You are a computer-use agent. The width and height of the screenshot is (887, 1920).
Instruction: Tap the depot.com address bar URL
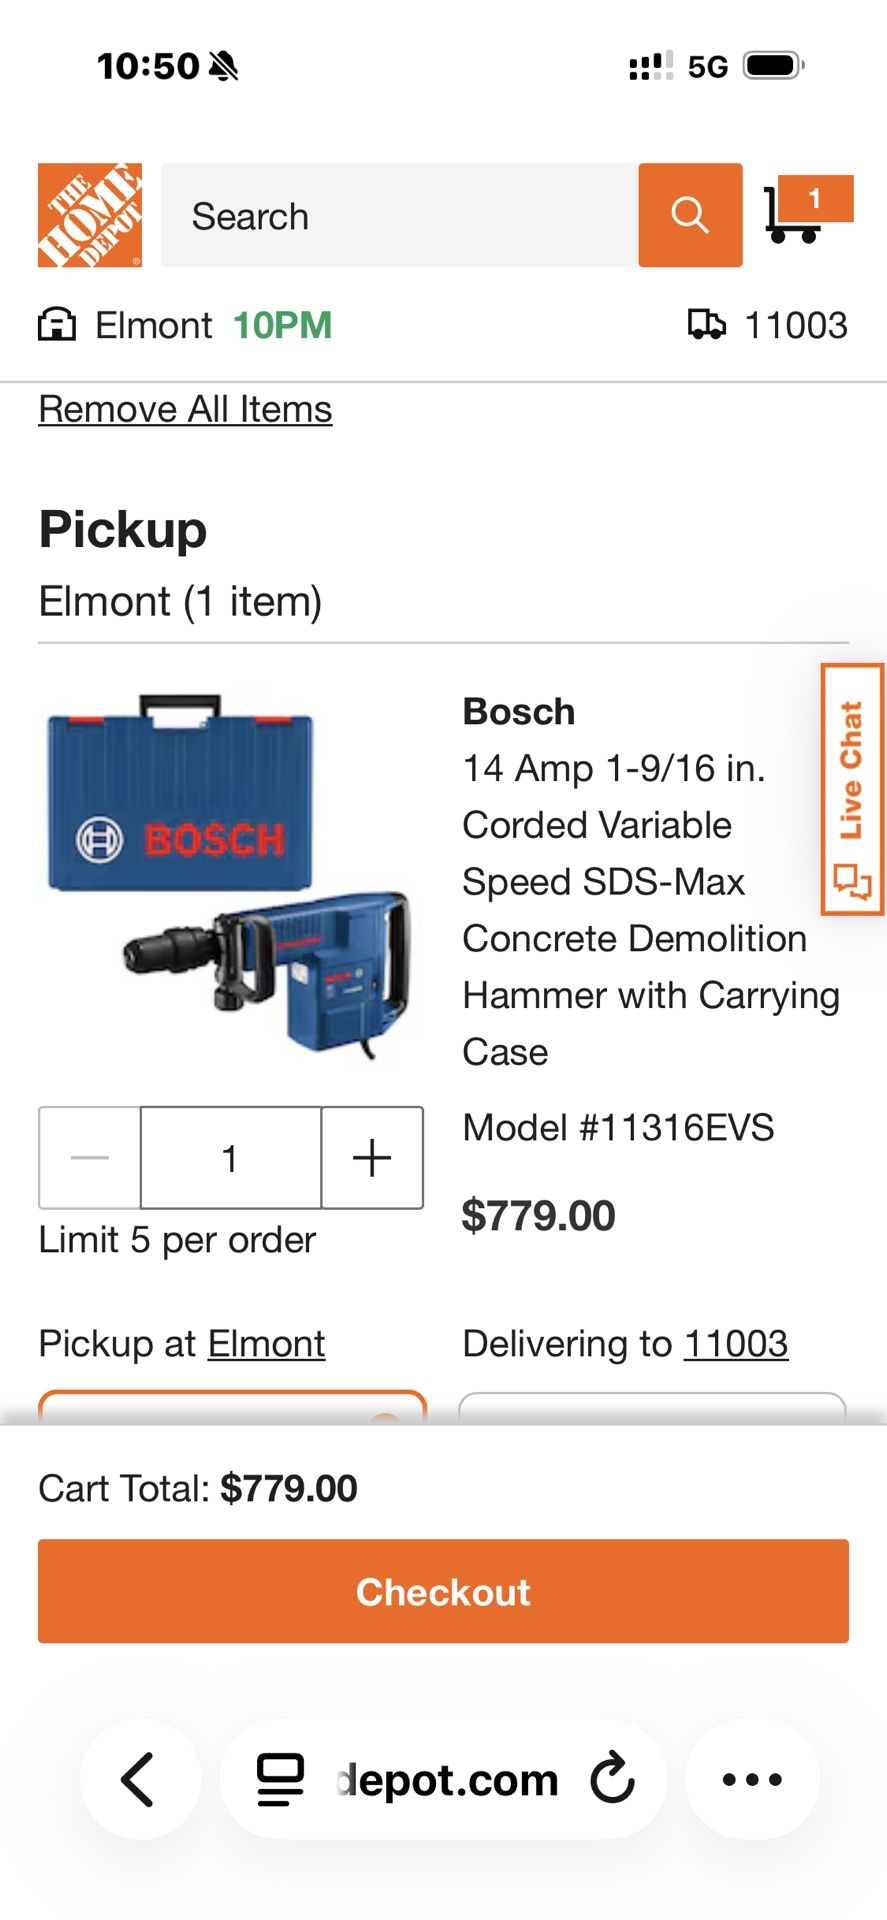point(448,1779)
